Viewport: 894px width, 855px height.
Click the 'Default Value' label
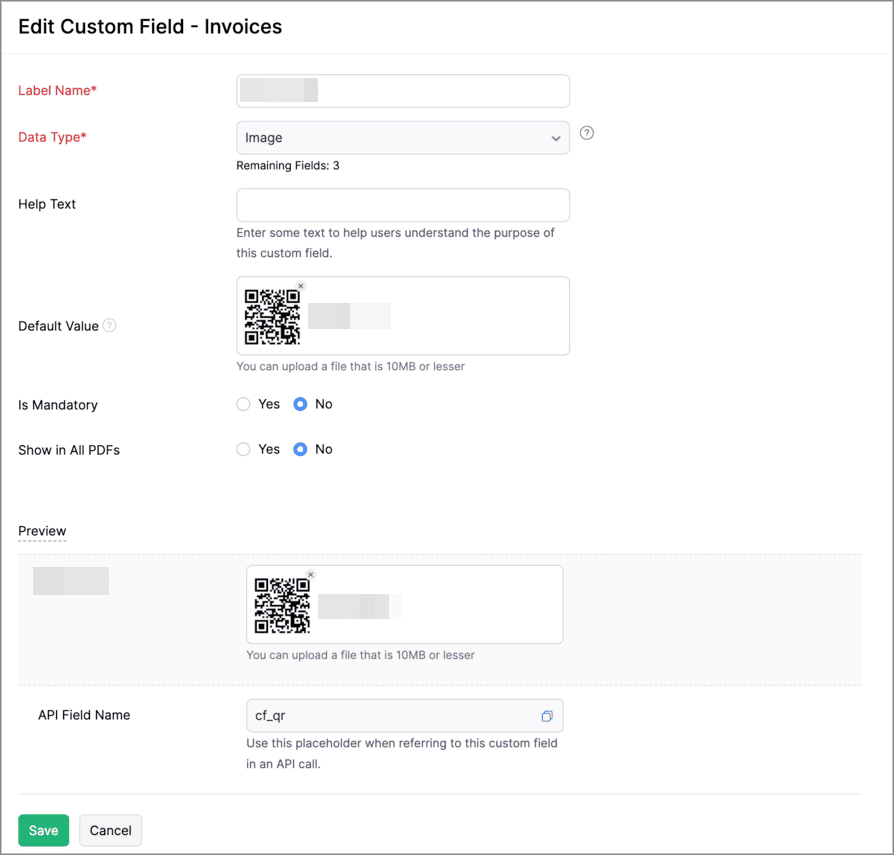coord(58,326)
